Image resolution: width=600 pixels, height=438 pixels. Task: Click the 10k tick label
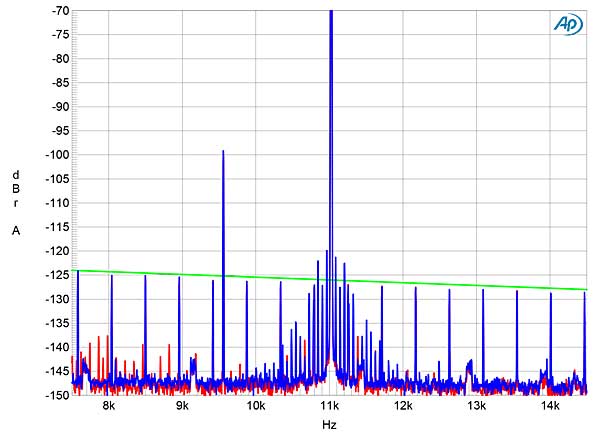256,407
